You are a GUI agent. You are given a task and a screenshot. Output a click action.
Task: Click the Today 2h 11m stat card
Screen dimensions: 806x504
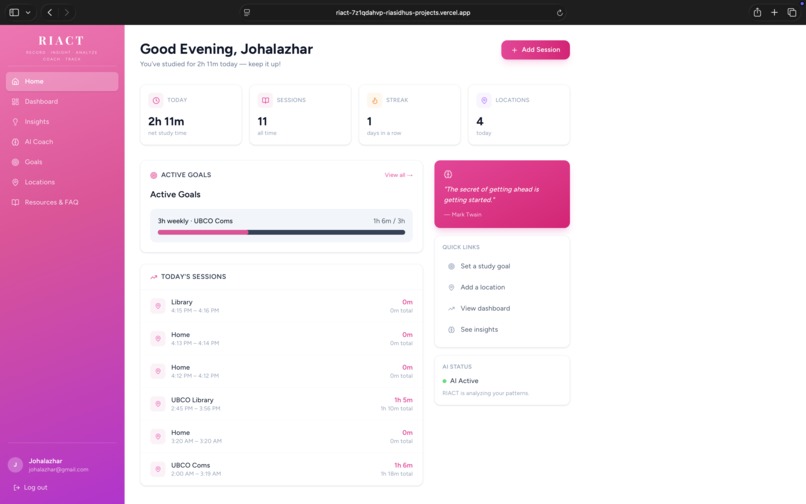pyautogui.click(x=191, y=115)
